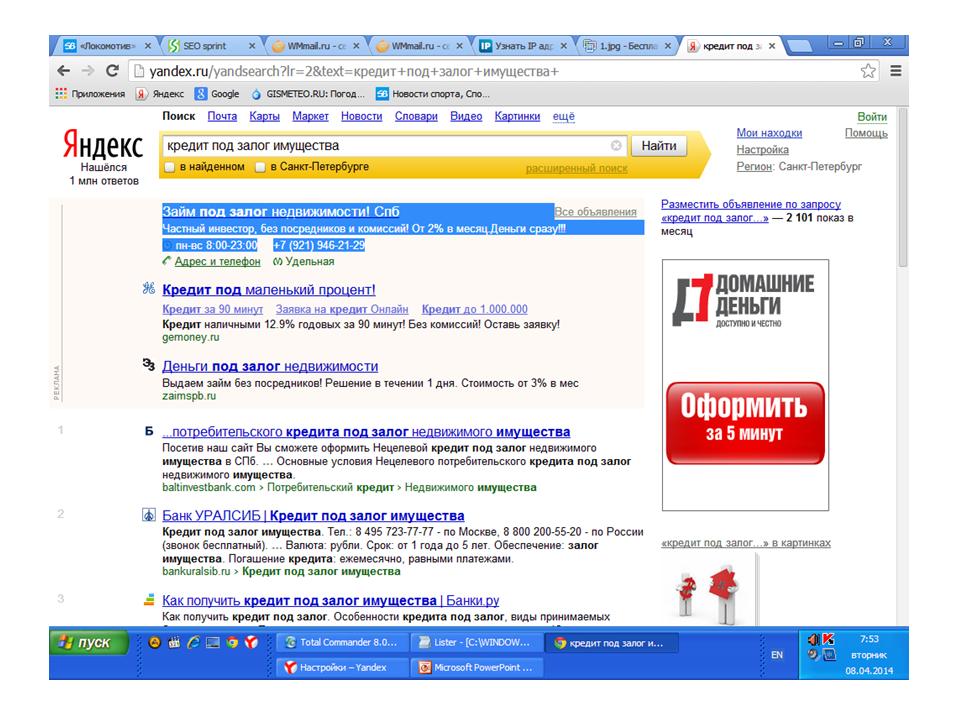Open the Новости service link

click(x=362, y=116)
